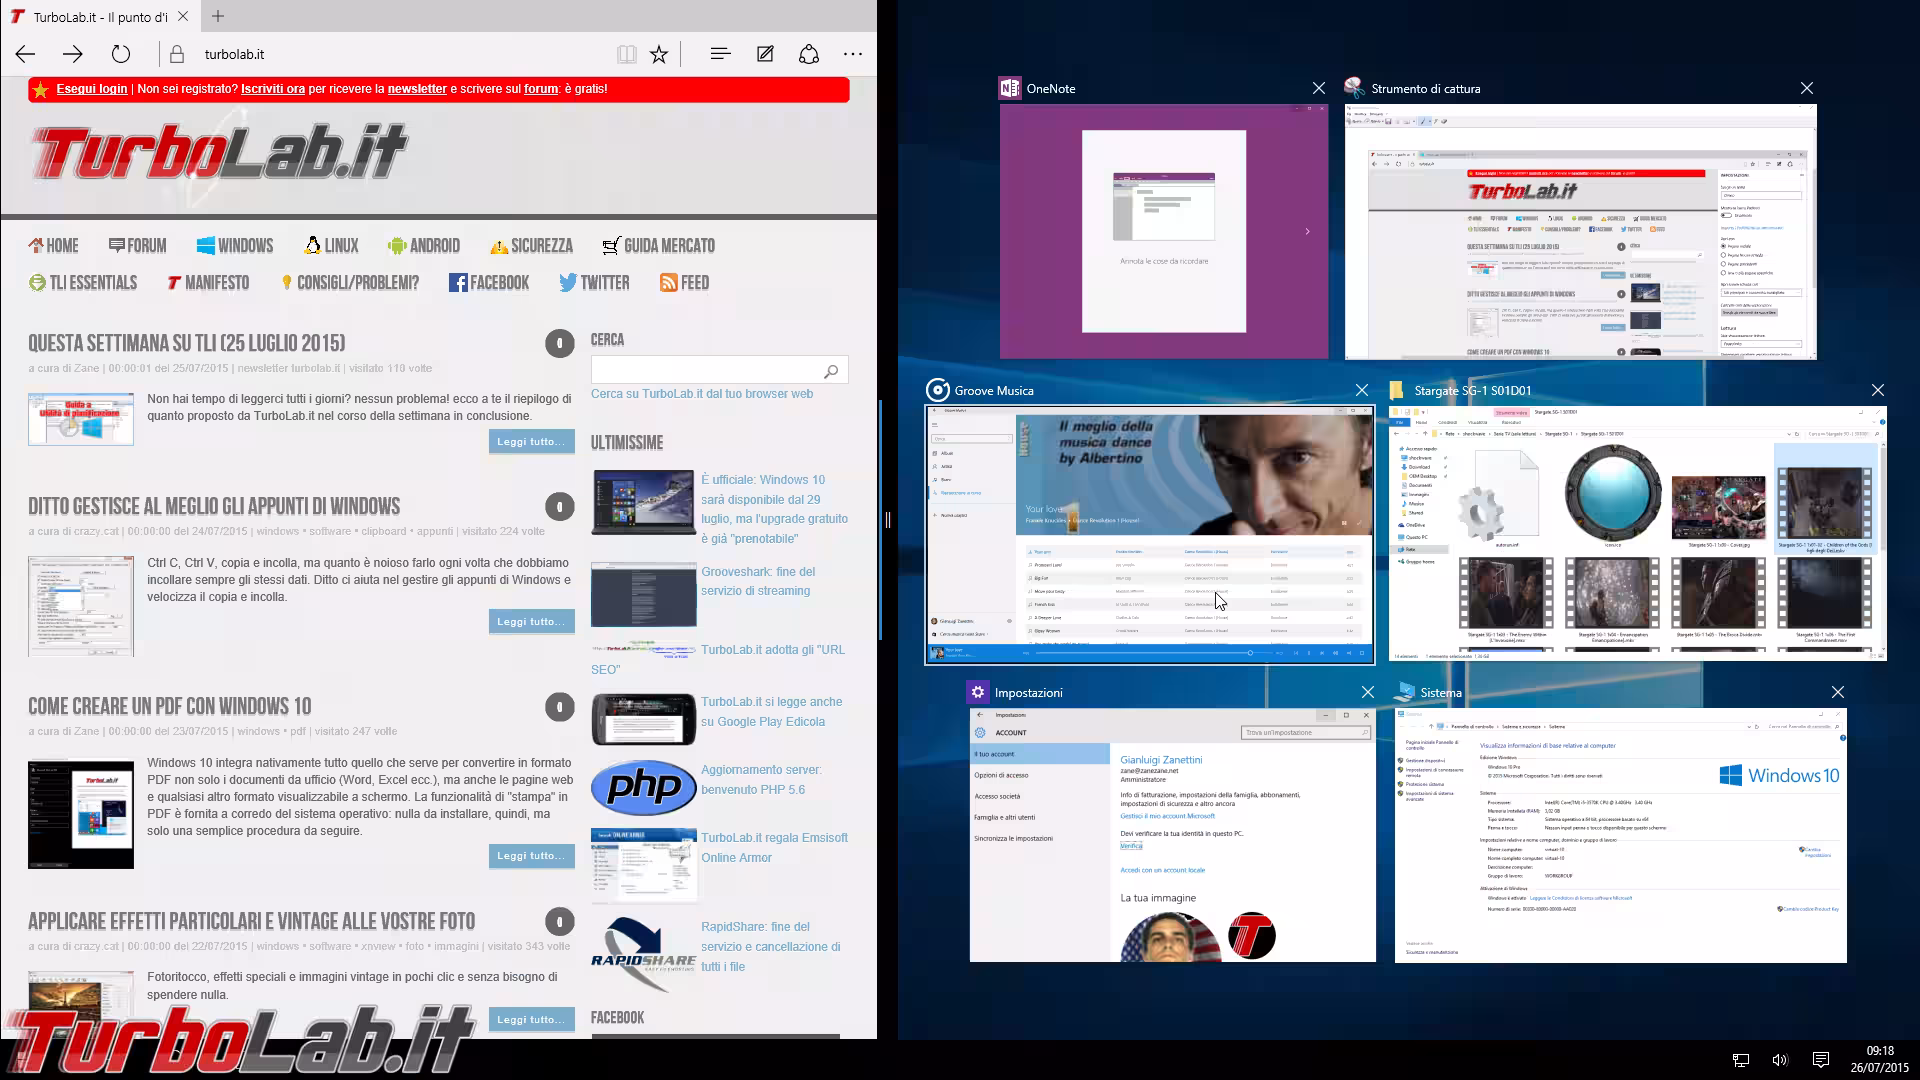Open the volume control in the system tray
Viewport: 1920px width, 1080px height.
[x=1779, y=1059]
